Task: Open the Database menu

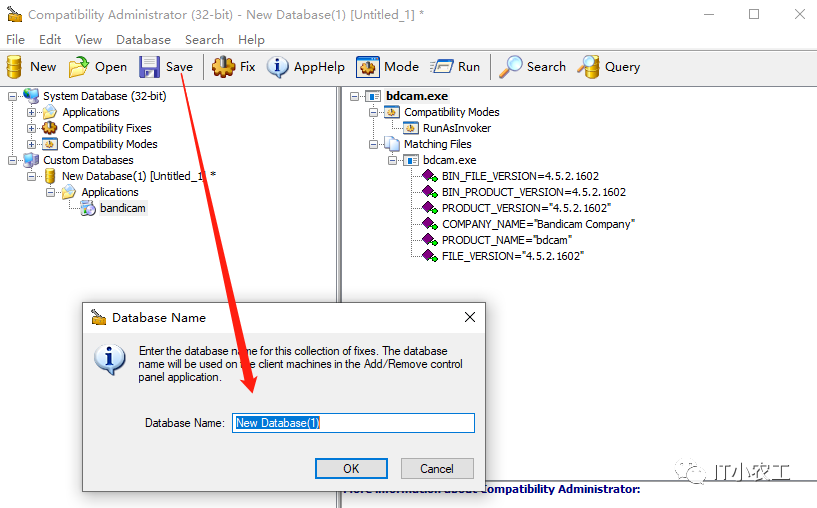Action: pos(143,40)
